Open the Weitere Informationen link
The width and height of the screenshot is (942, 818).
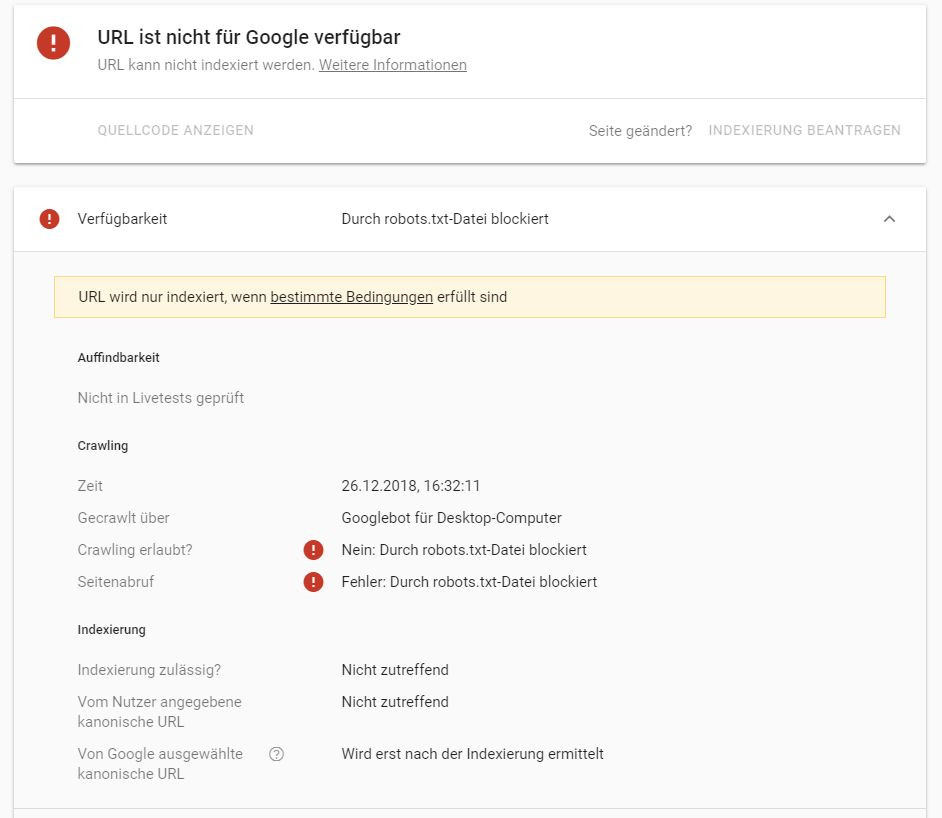[x=392, y=65]
